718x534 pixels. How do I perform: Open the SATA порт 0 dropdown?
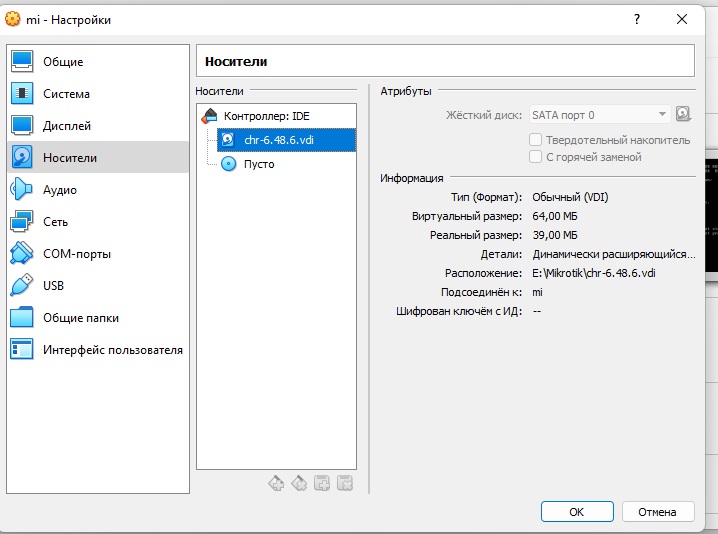600,115
